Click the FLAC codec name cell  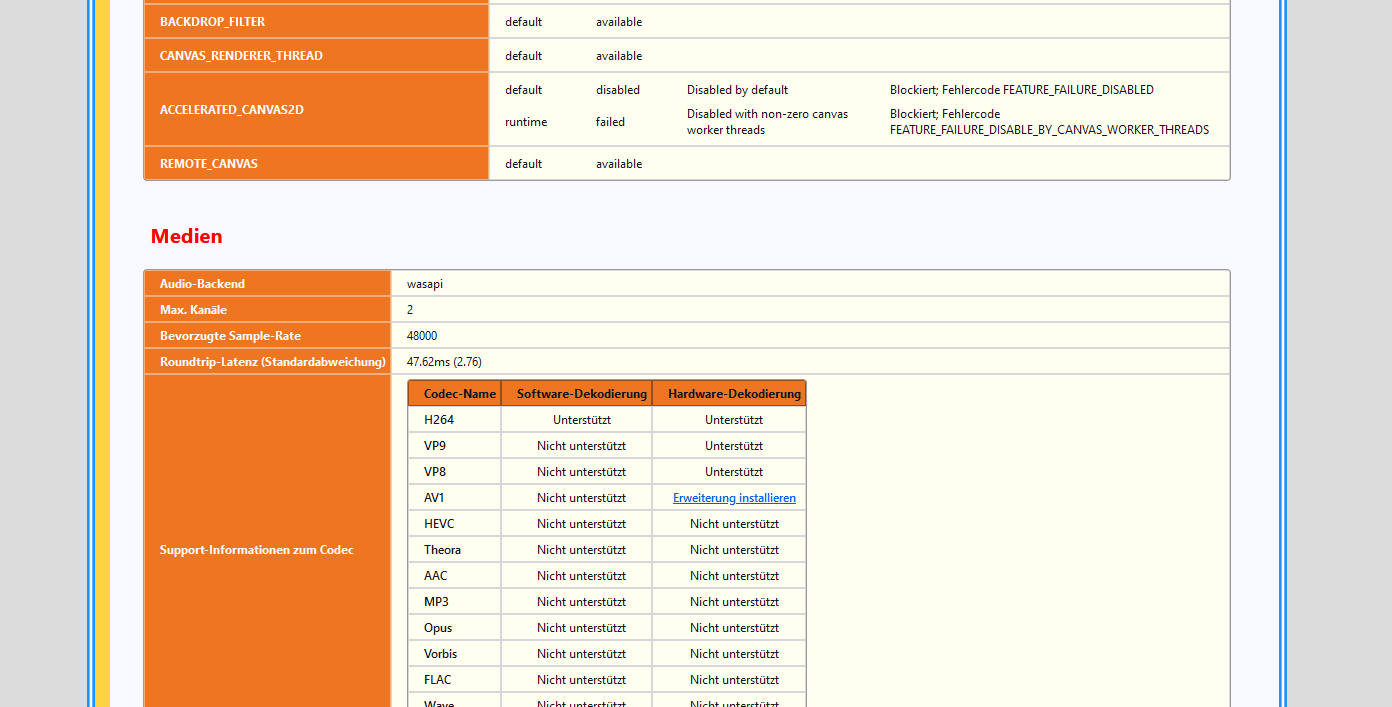pos(437,680)
